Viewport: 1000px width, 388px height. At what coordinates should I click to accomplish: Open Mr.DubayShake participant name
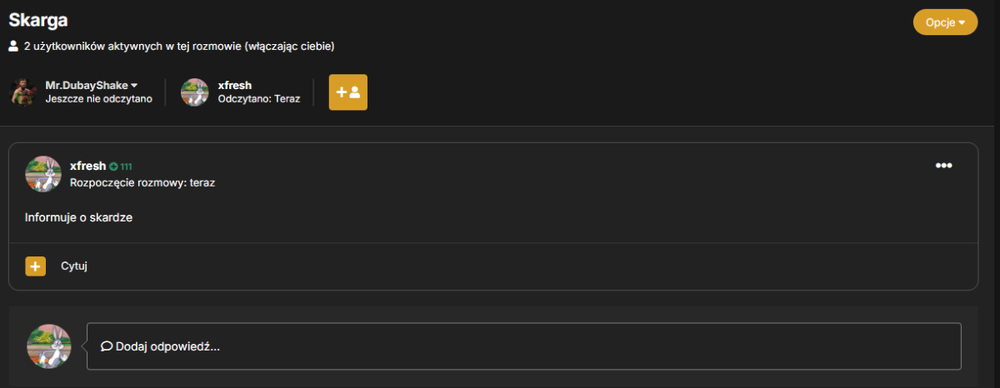tap(87, 86)
